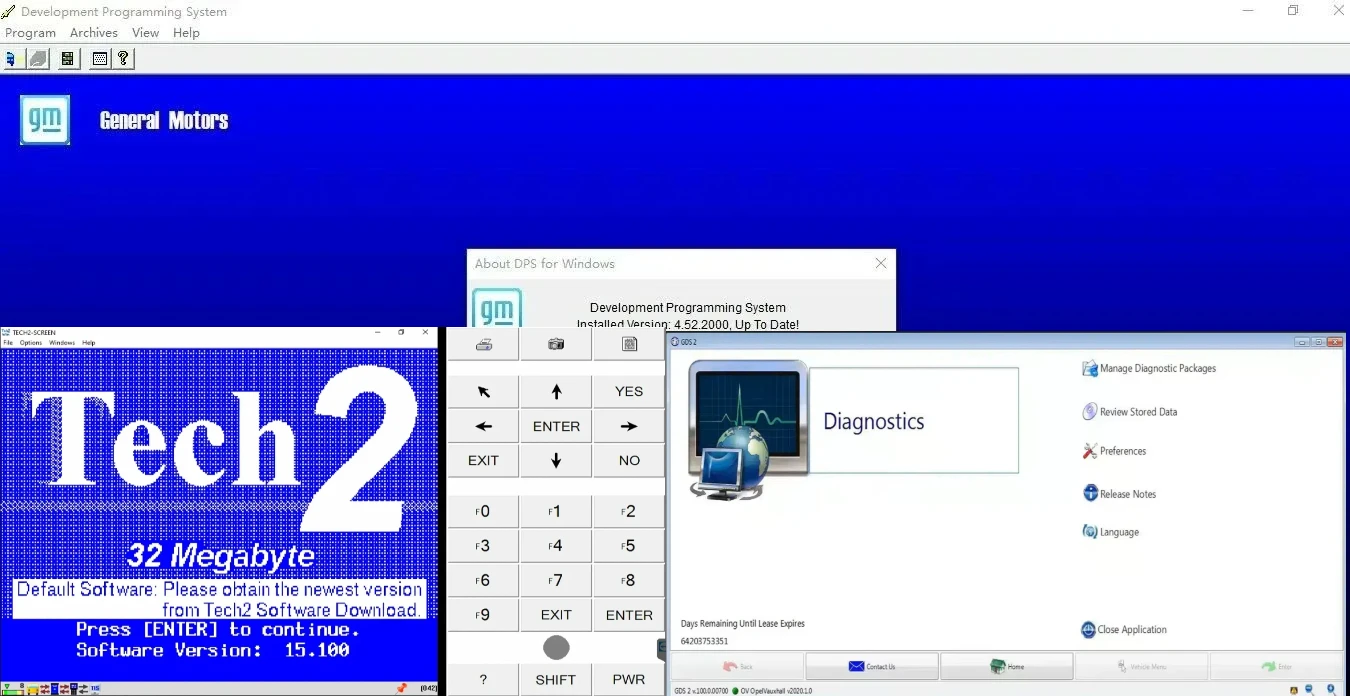Click the green module icon in DPS toolbar
Image resolution: width=1350 pixels, height=696 pixels.
[67, 59]
